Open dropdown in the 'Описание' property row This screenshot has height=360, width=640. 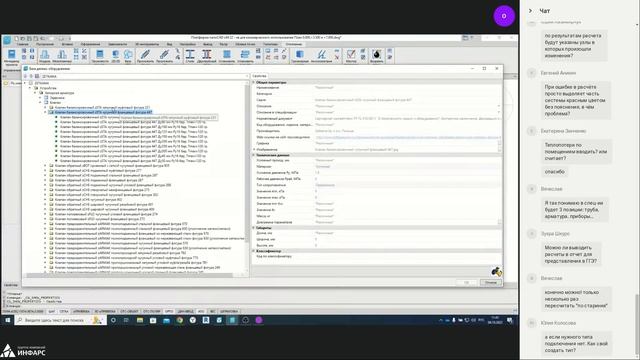point(499,106)
